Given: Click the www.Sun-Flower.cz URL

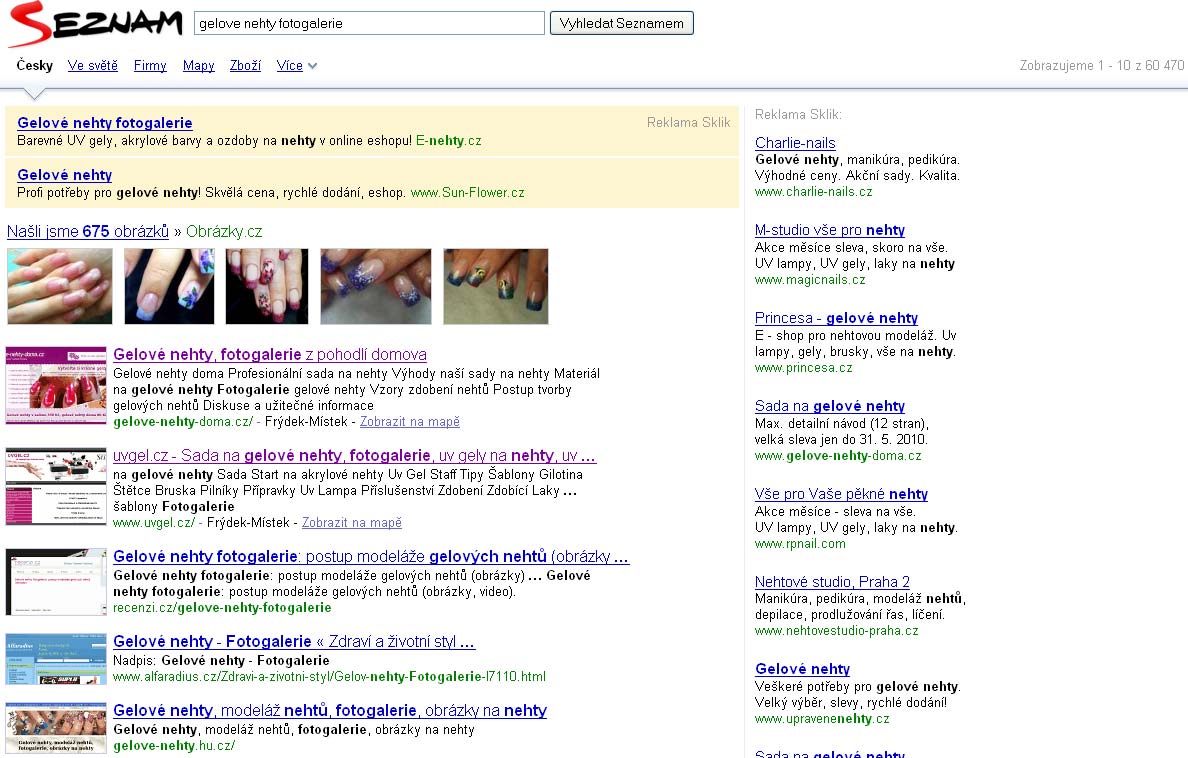Looking at the screenshot, I should pos(467,193).
